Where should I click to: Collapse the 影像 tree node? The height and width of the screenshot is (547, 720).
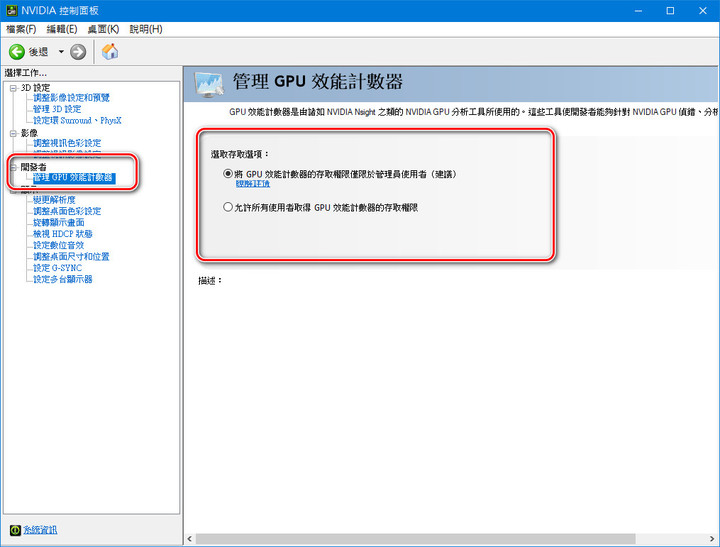pyautogui.click(x=13, y=133)
